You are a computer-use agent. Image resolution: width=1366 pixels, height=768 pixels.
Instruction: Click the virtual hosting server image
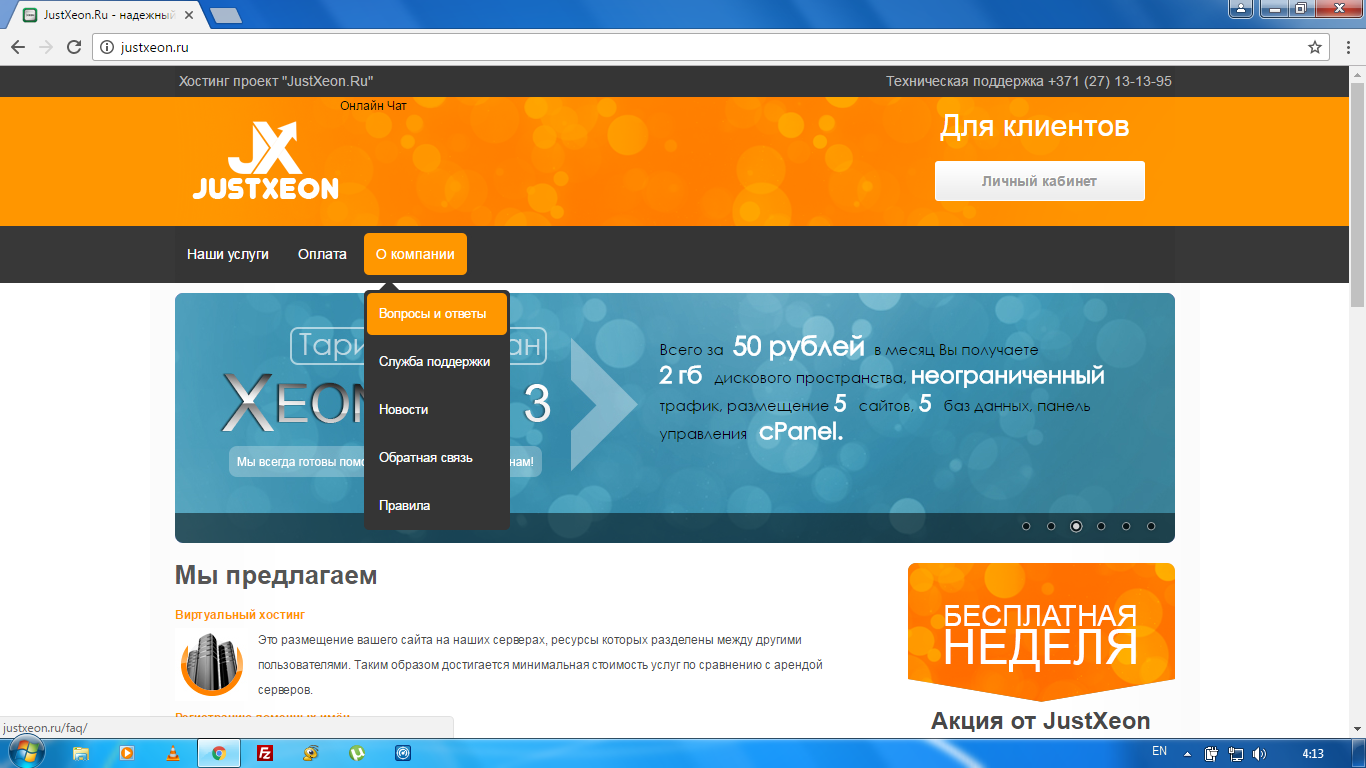[x=212, y=662]
